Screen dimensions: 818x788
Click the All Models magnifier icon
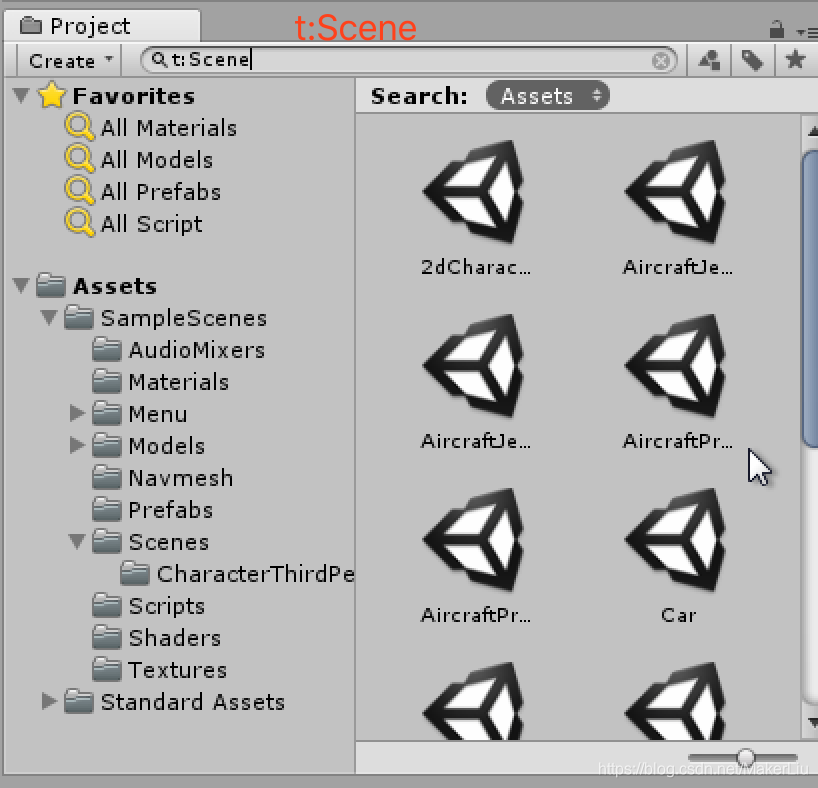tap(80, 159)
